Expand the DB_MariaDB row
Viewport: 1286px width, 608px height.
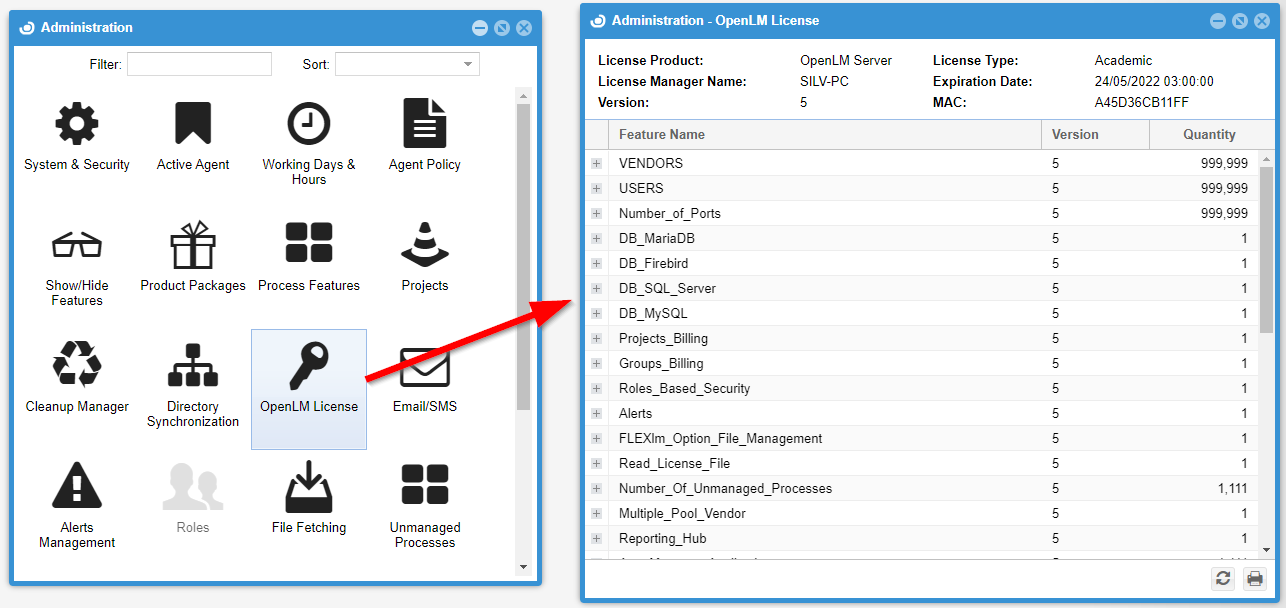597,238
